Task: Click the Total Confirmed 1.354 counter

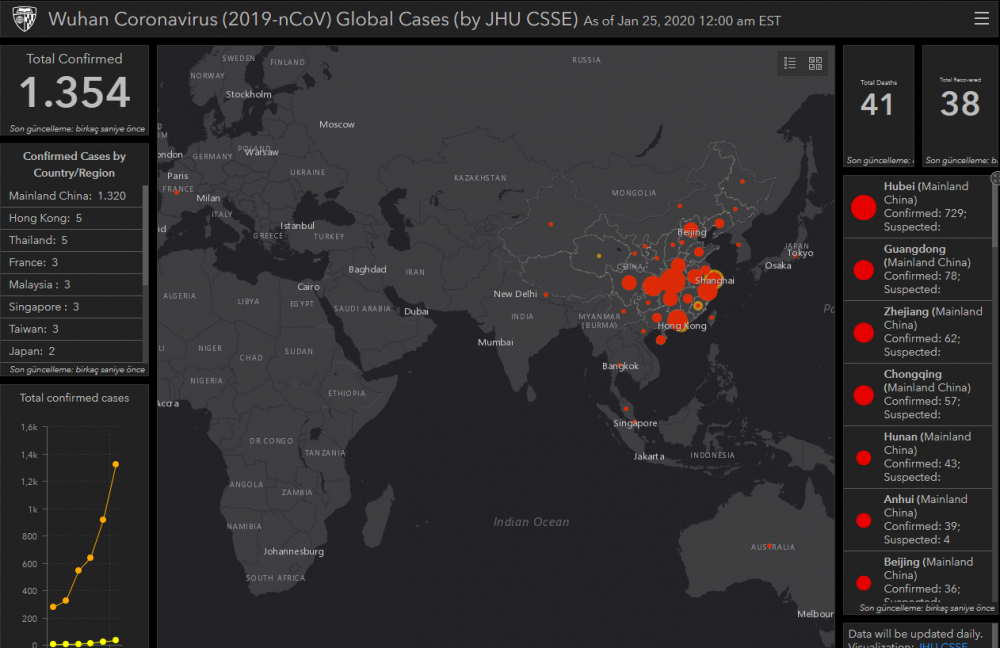Action: 75,92
